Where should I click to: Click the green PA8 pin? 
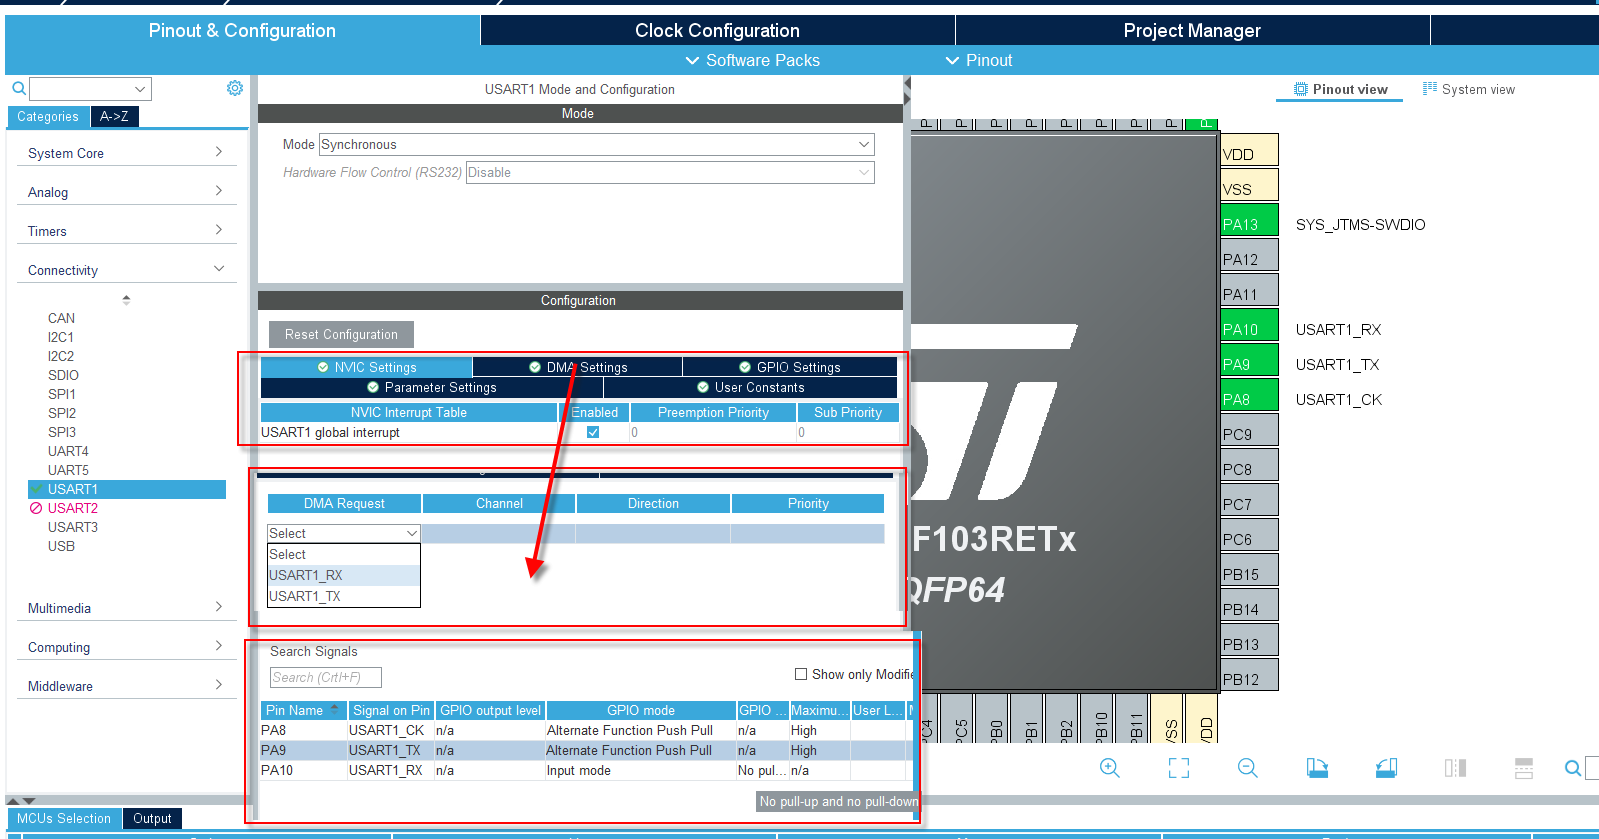pyautogui.click(x=1249, y=395)
